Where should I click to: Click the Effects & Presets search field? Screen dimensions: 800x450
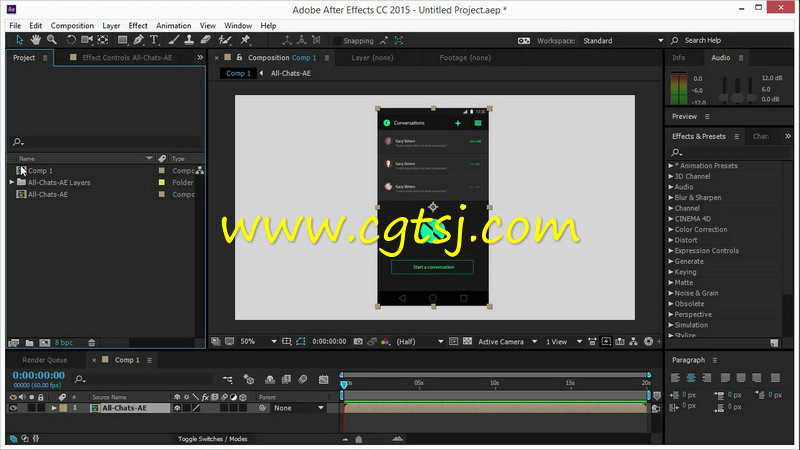(x=730, y=152)
